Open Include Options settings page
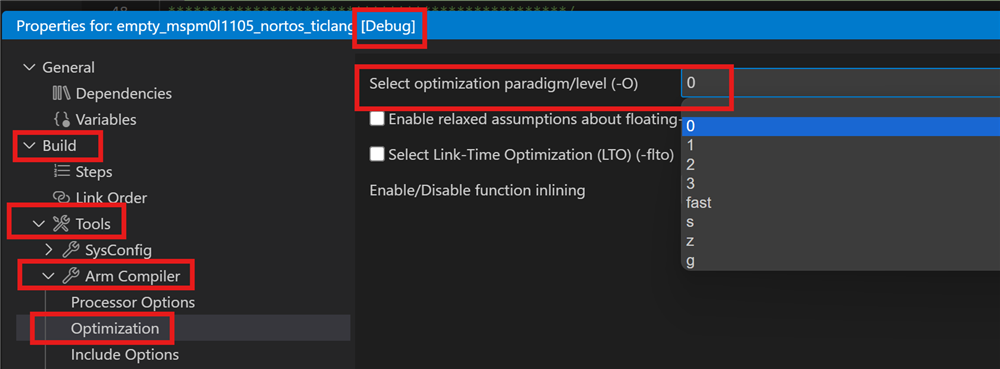1000x369 pixels. (x=125, y=354)
